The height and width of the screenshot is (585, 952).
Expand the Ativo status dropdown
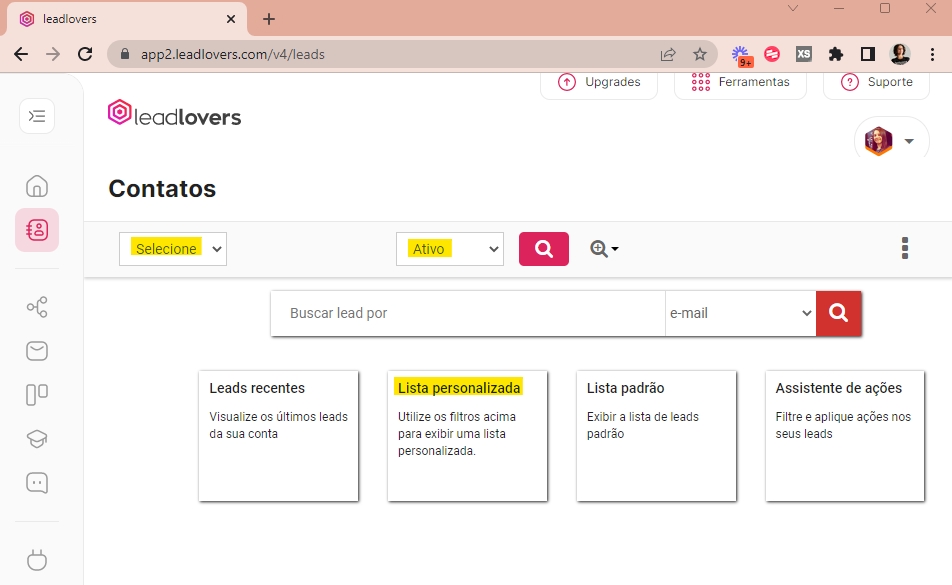[x=449, y=249]
